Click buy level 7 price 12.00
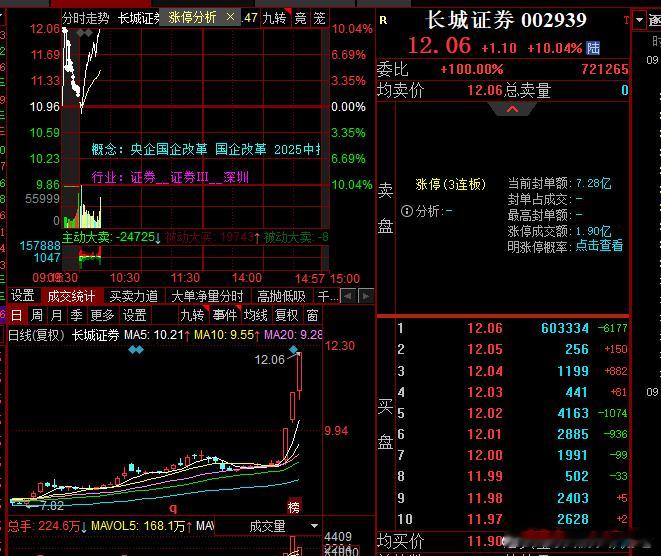 pyautogui.click(x=485, y=455)
